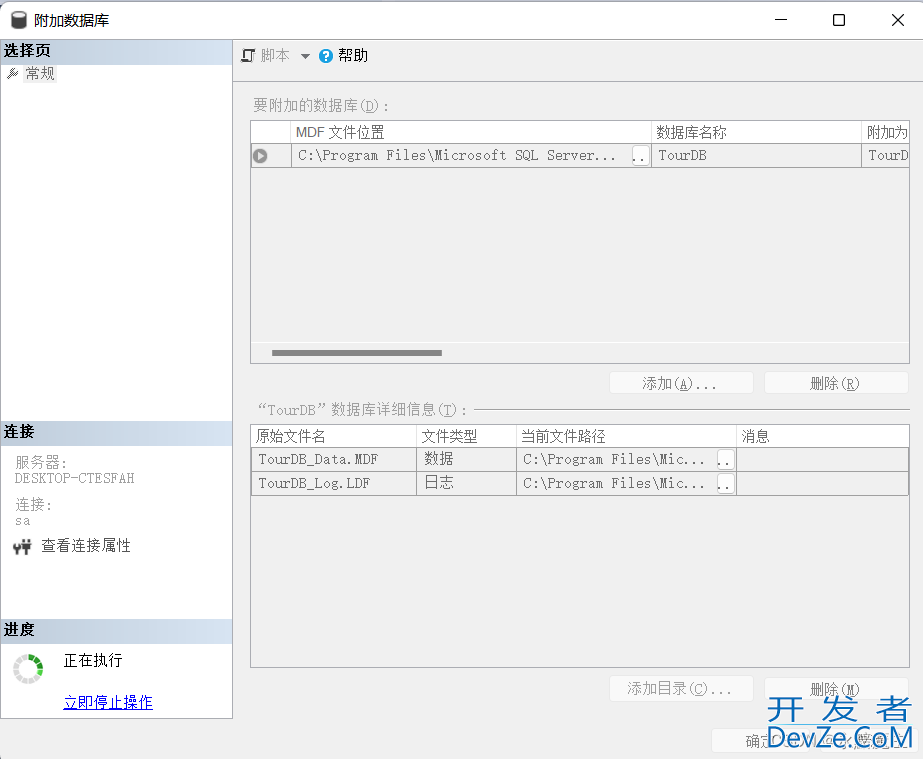Click the green progress spinner icon
This screenshot has height=759, width=923.
click(x=28, y=669)
